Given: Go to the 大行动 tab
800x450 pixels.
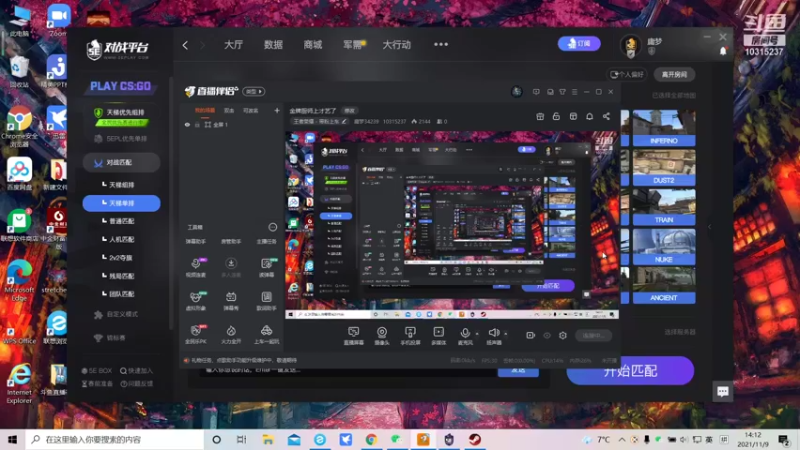Looking at the screenshot, I should [396, 45].
